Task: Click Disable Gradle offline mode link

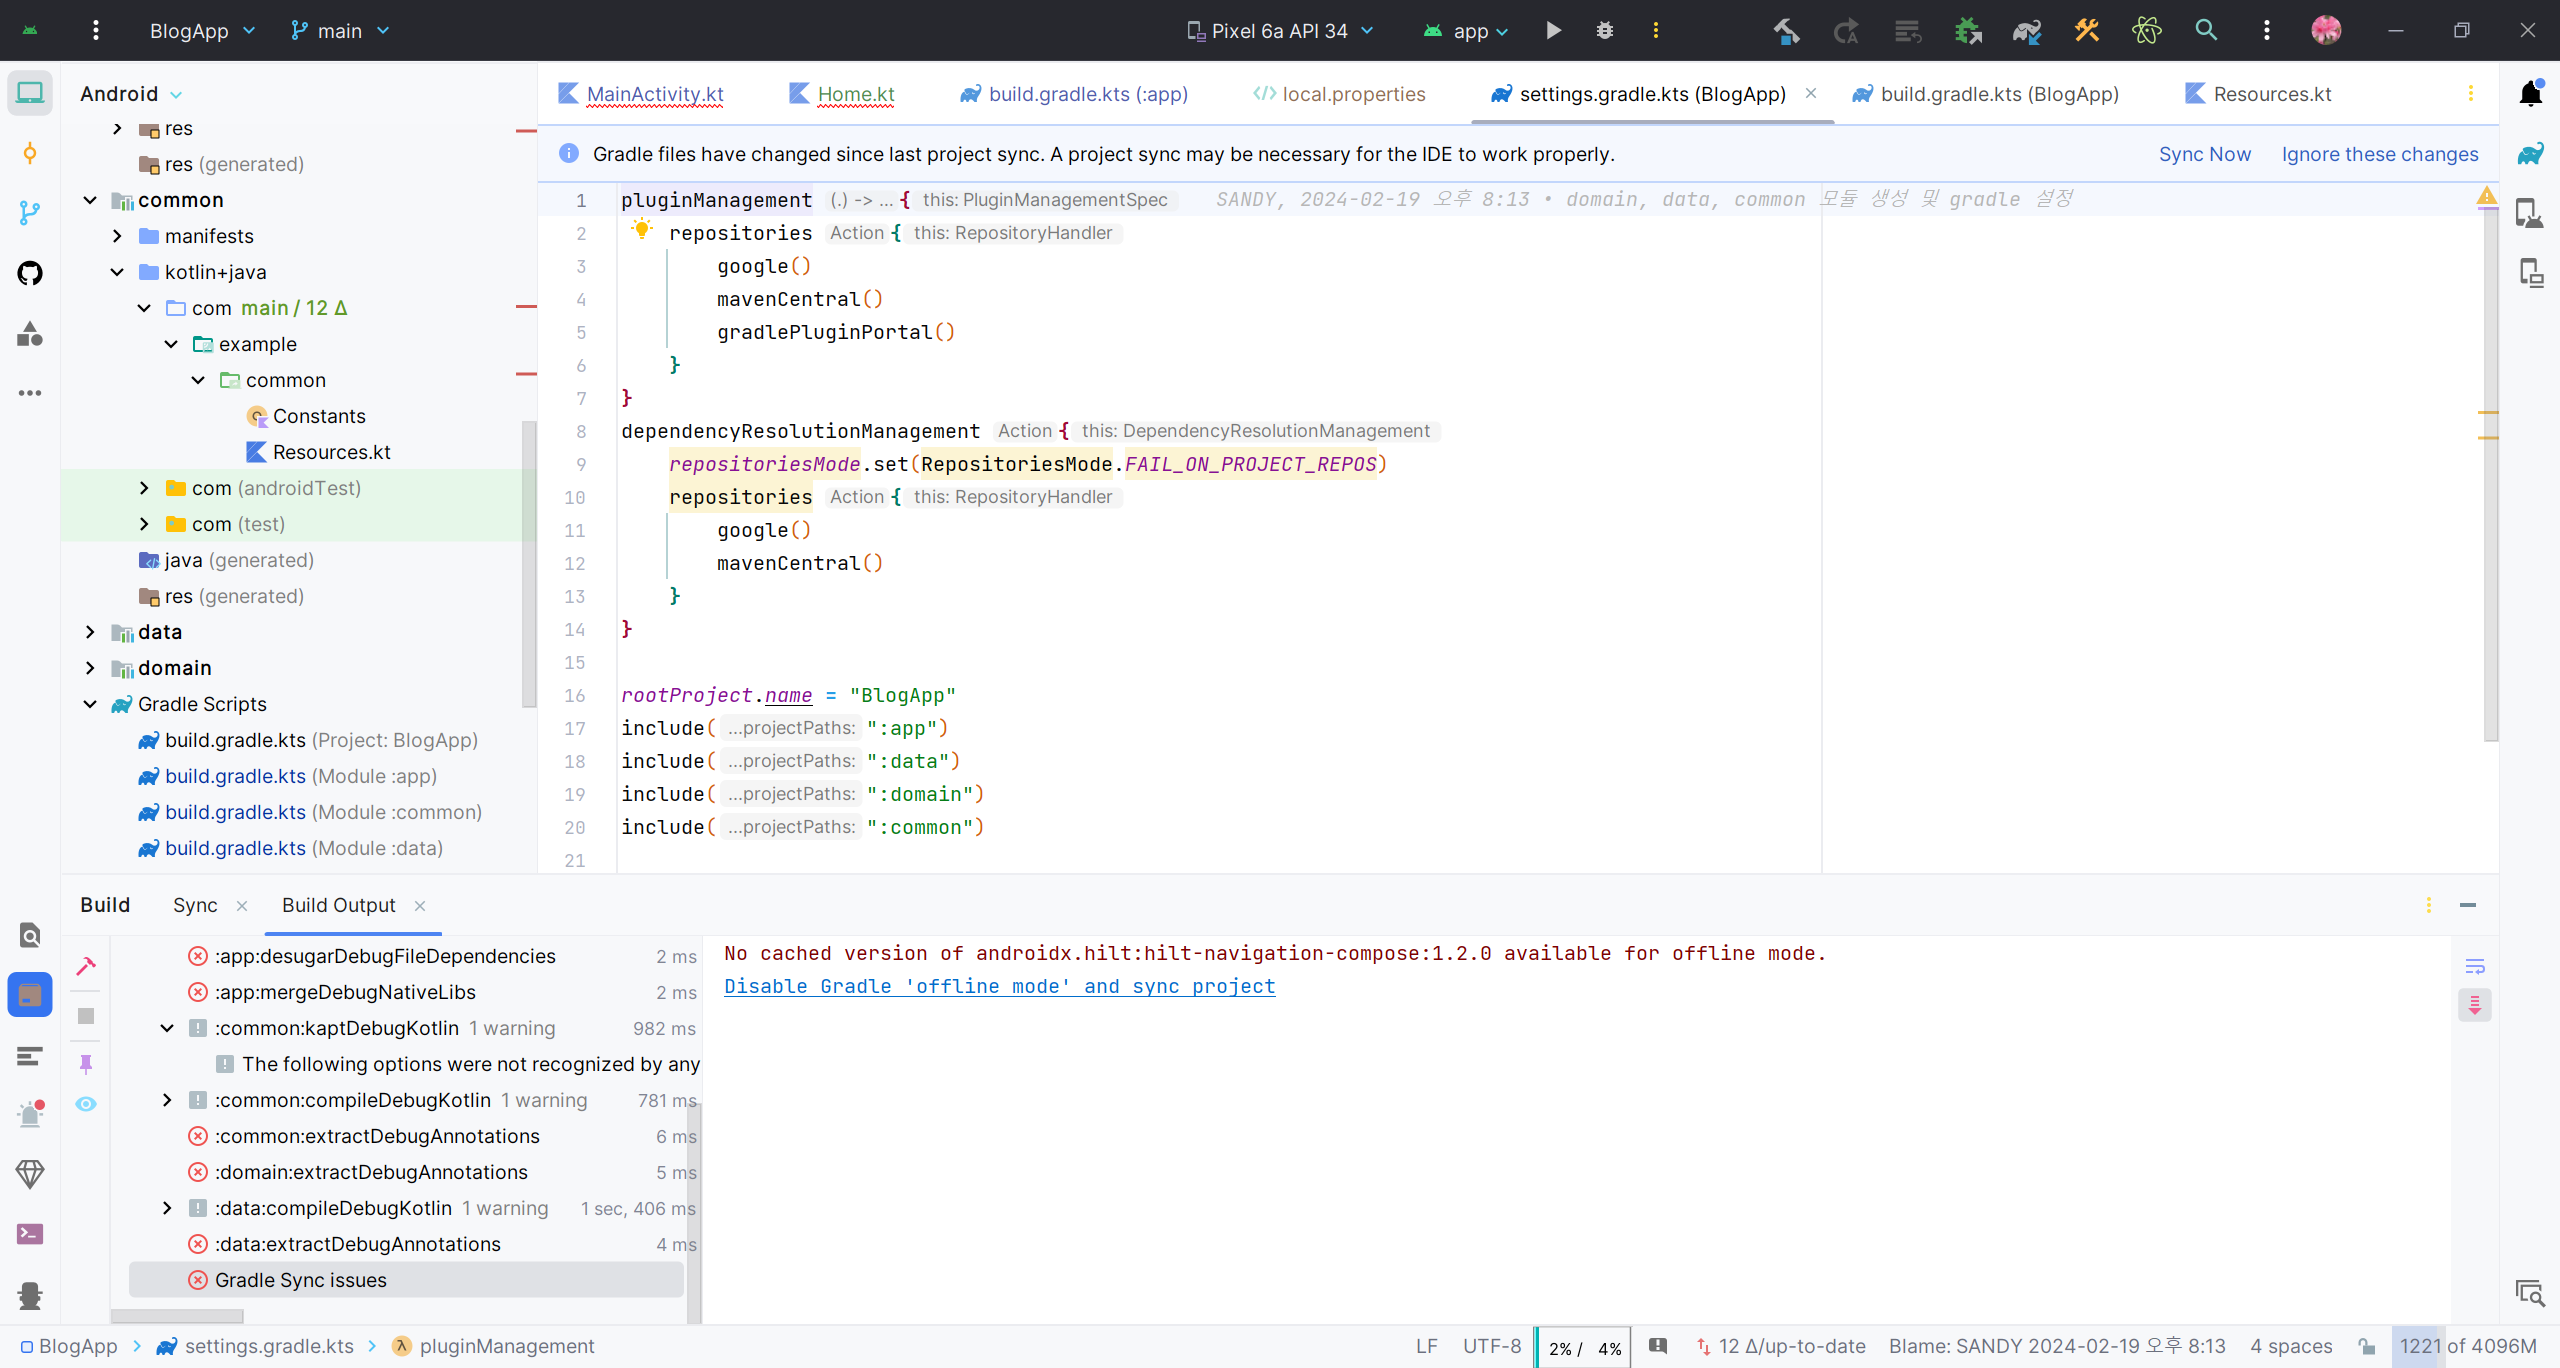Action: (x=999, y=986)
